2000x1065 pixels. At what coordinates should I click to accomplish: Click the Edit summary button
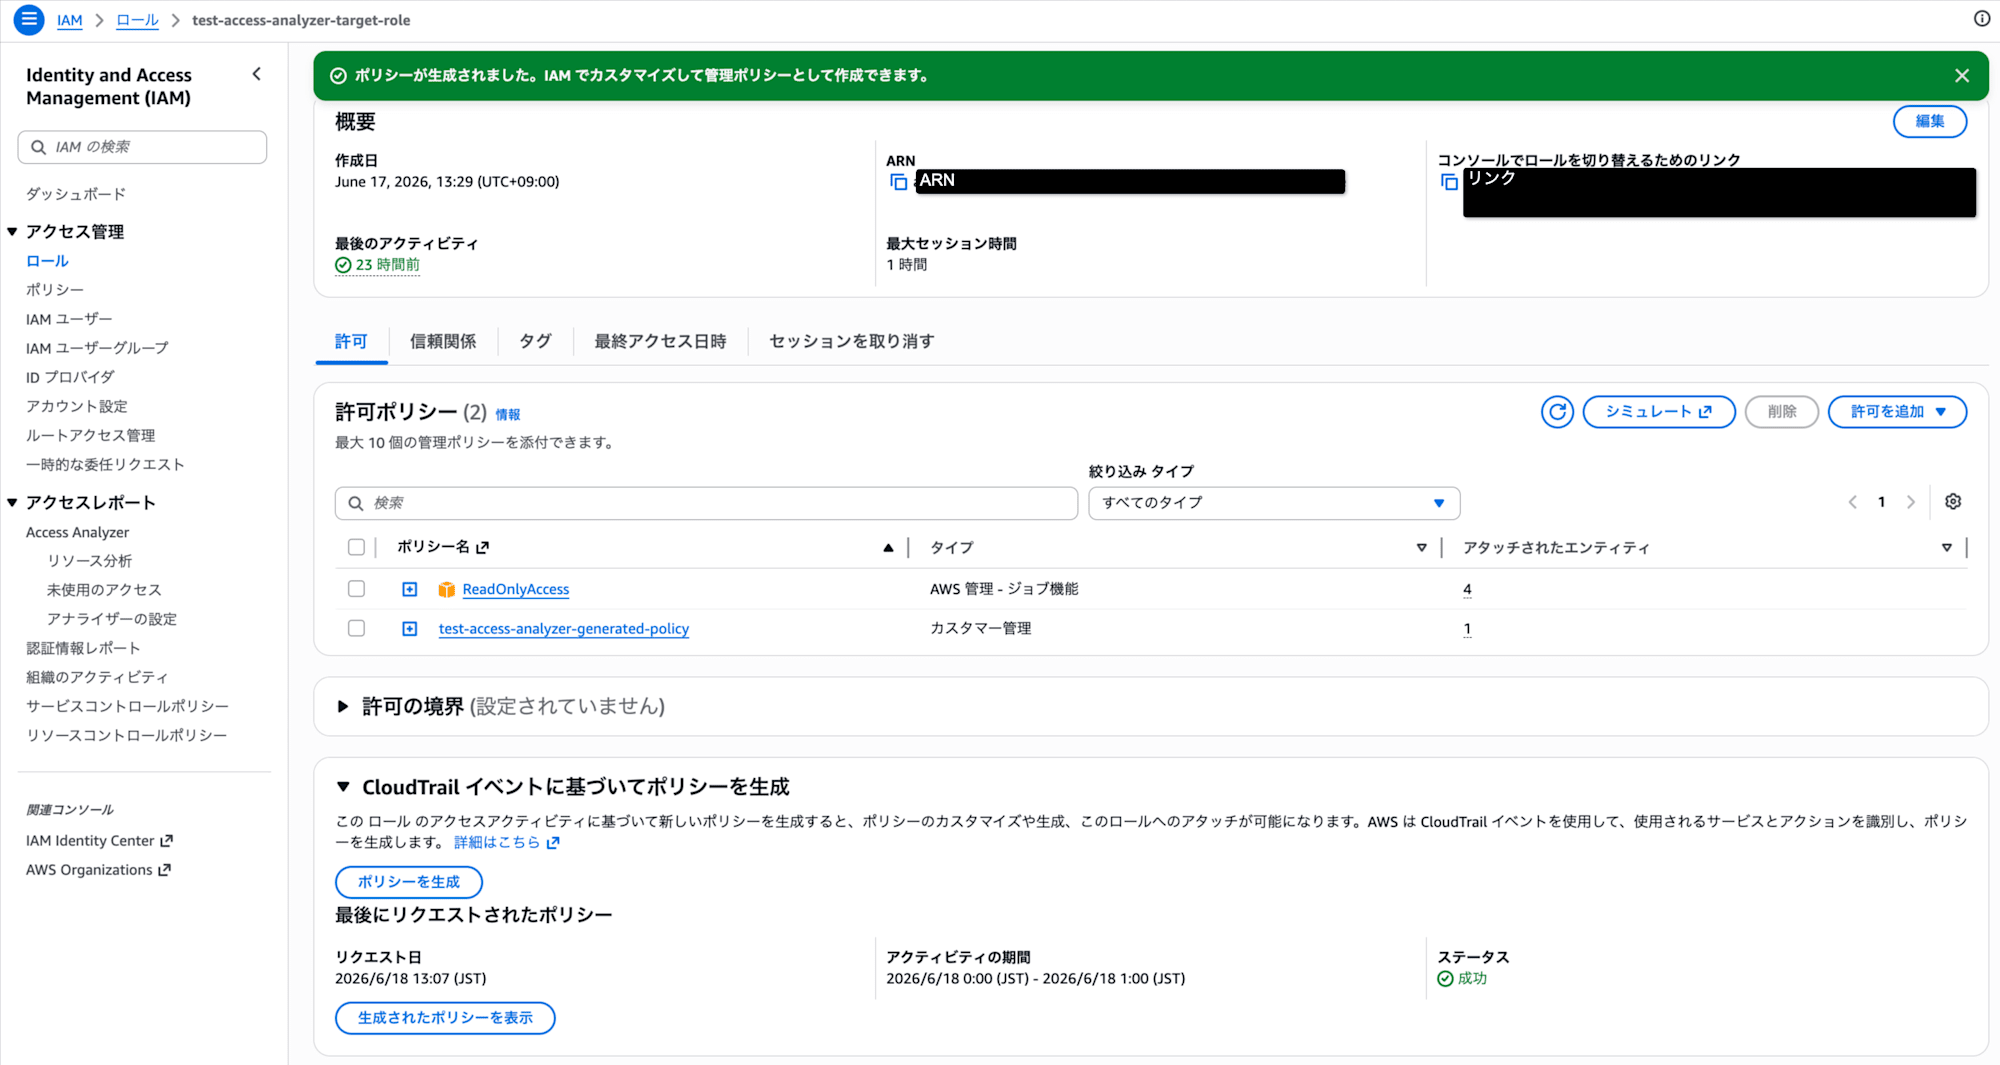pos(1930,122)
